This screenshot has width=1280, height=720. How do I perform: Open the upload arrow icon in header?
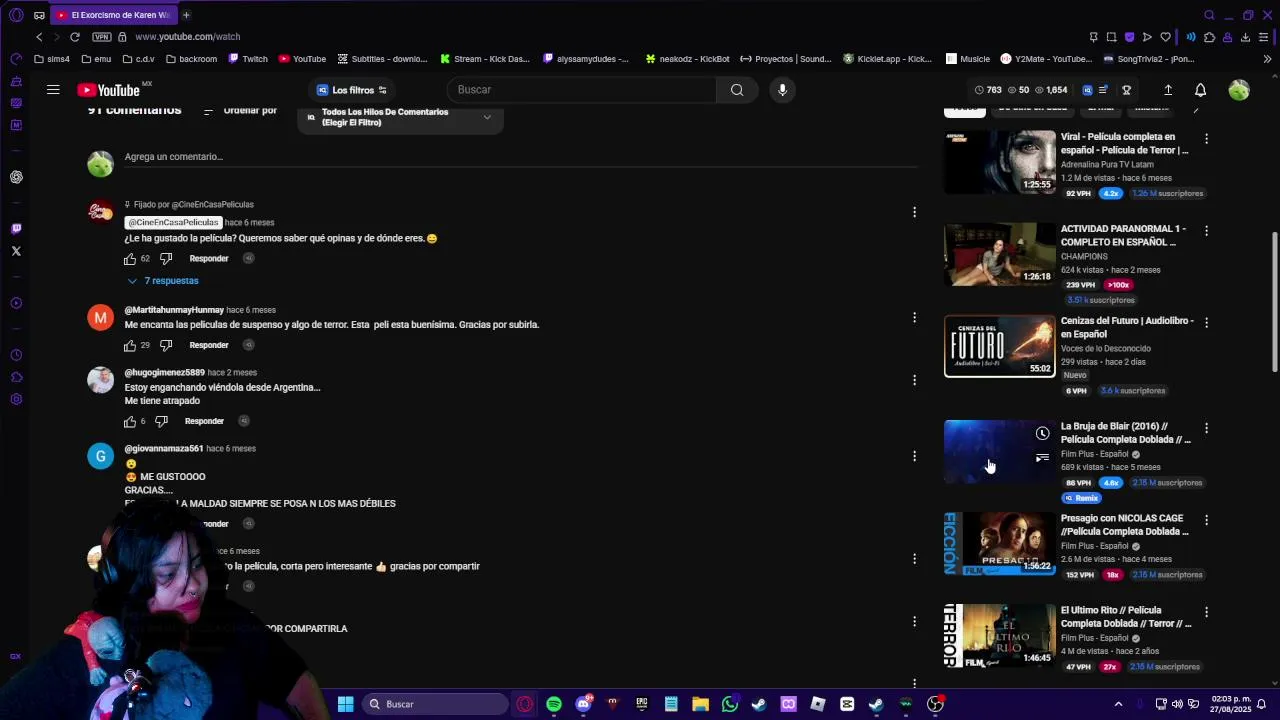coord(1168,90)
